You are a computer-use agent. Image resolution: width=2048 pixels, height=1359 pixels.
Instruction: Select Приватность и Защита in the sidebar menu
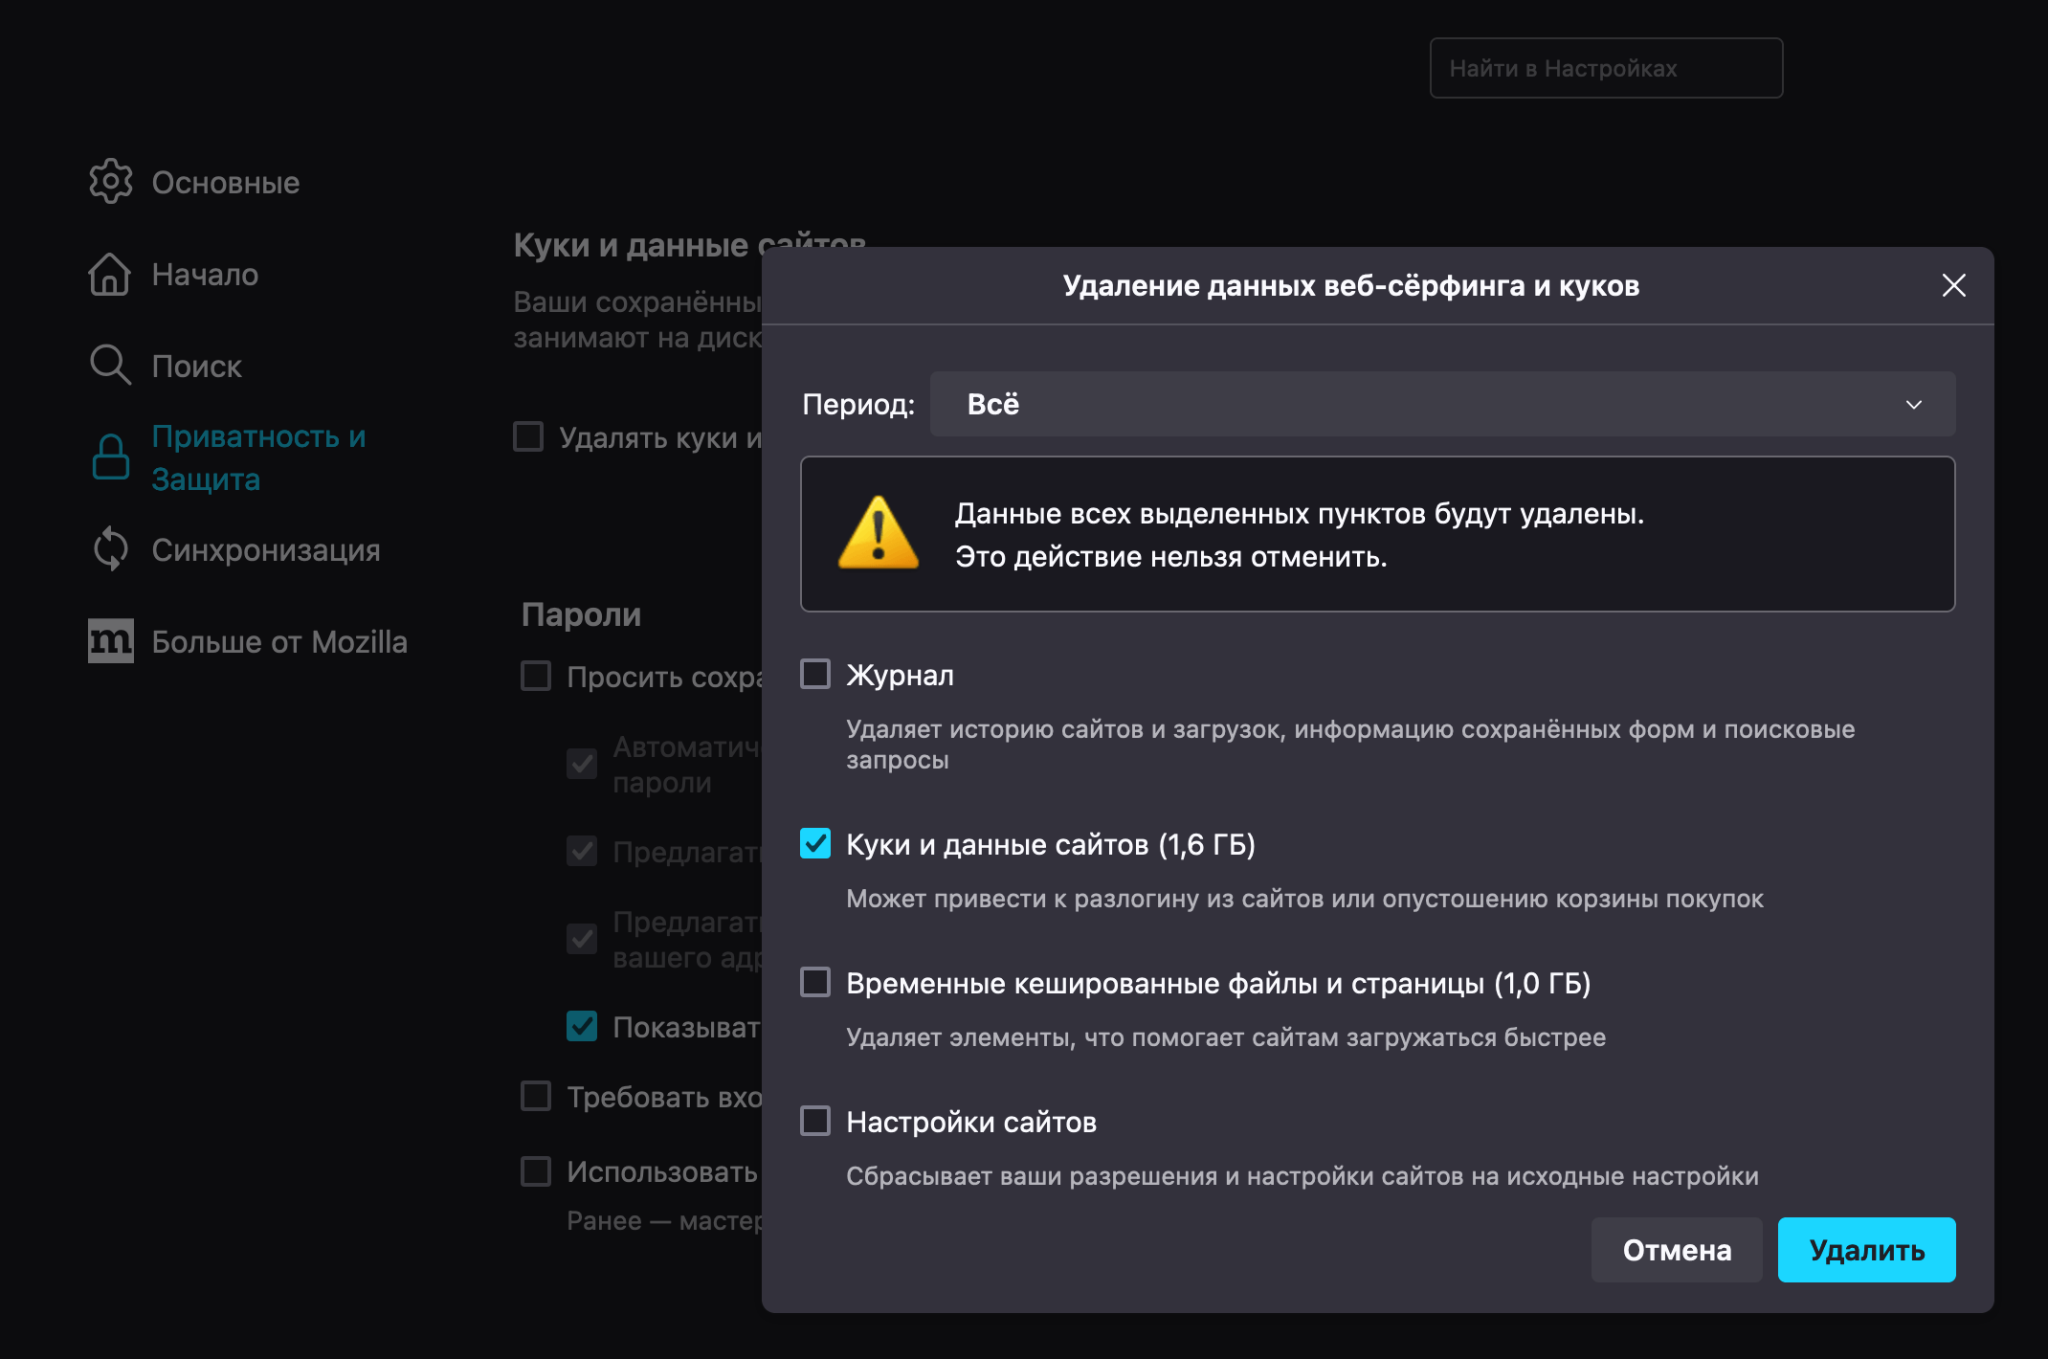[x=259, y=457]
